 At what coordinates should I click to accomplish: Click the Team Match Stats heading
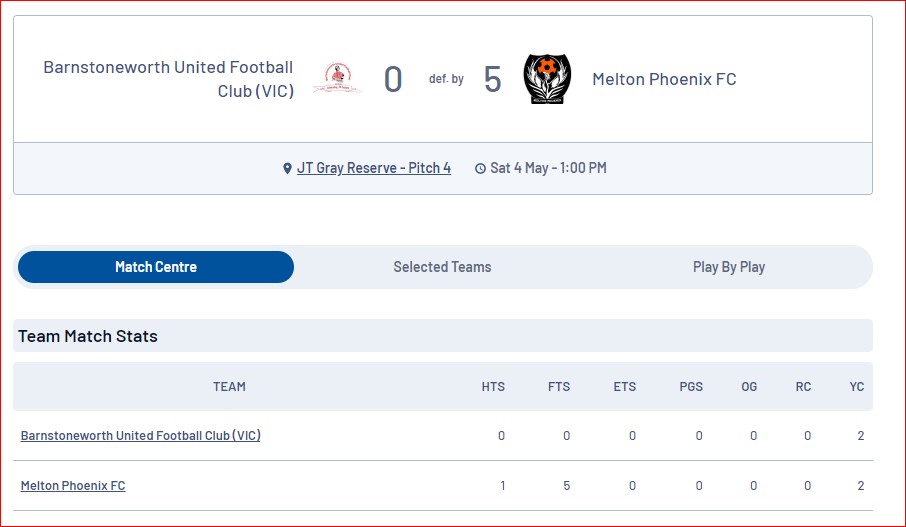(x=88, y=336)
